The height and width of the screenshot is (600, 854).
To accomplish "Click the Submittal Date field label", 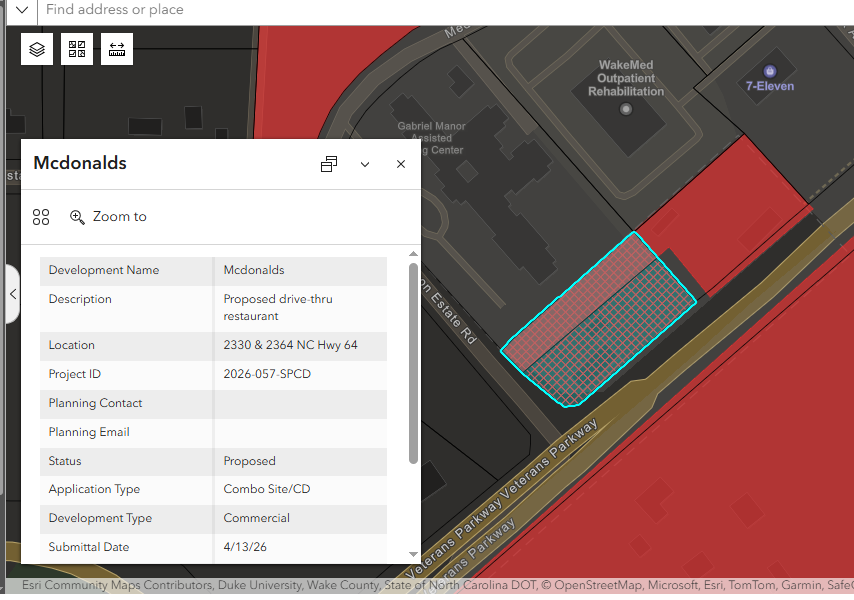I will point(89,547).
